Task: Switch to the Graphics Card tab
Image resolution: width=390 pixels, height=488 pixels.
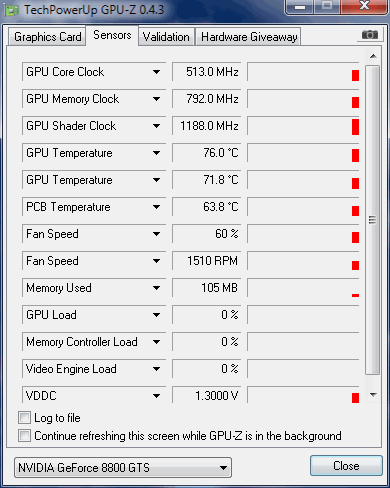Action: coord(47,37)
